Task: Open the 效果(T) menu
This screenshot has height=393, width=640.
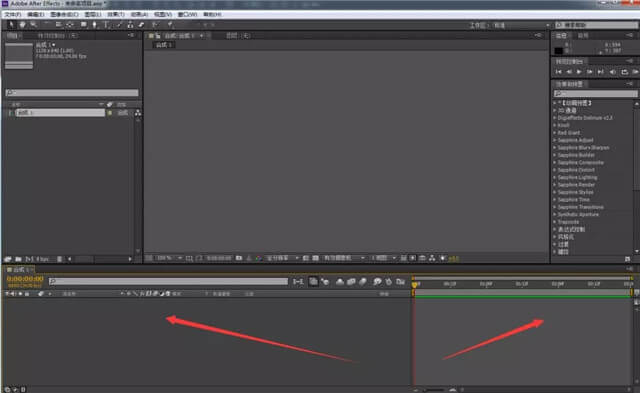Action: coord(116,14)
